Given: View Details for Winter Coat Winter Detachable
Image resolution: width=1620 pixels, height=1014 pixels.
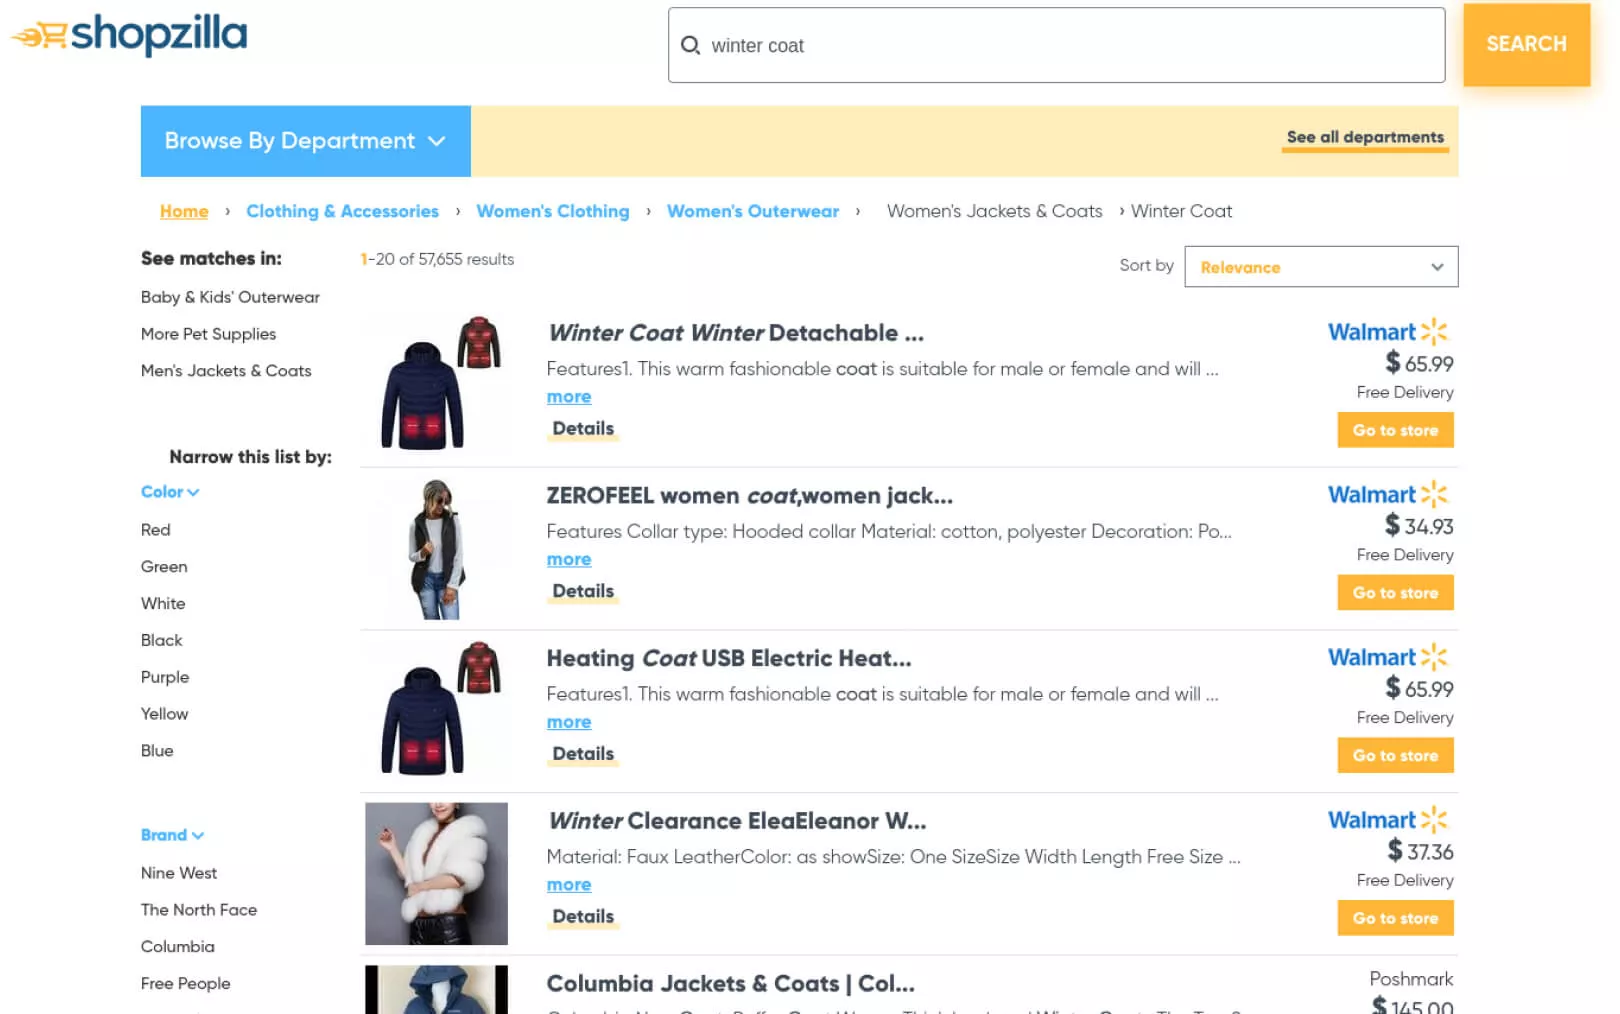Looking at the screenshot, I should 583,429.
